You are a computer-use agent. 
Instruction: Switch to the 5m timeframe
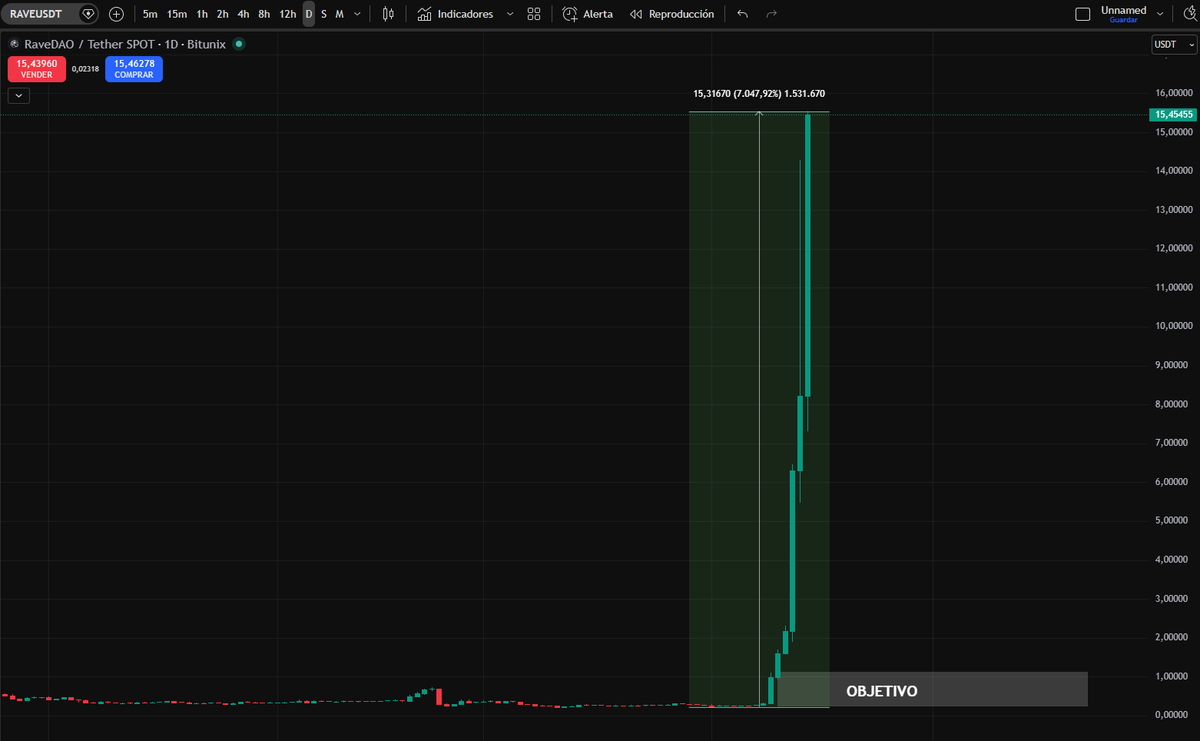pyautogui.click(x=150, y=14)
